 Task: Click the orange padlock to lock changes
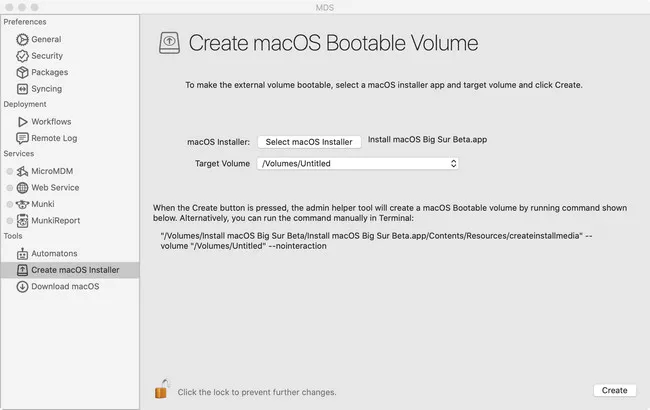tap(162, 389)
